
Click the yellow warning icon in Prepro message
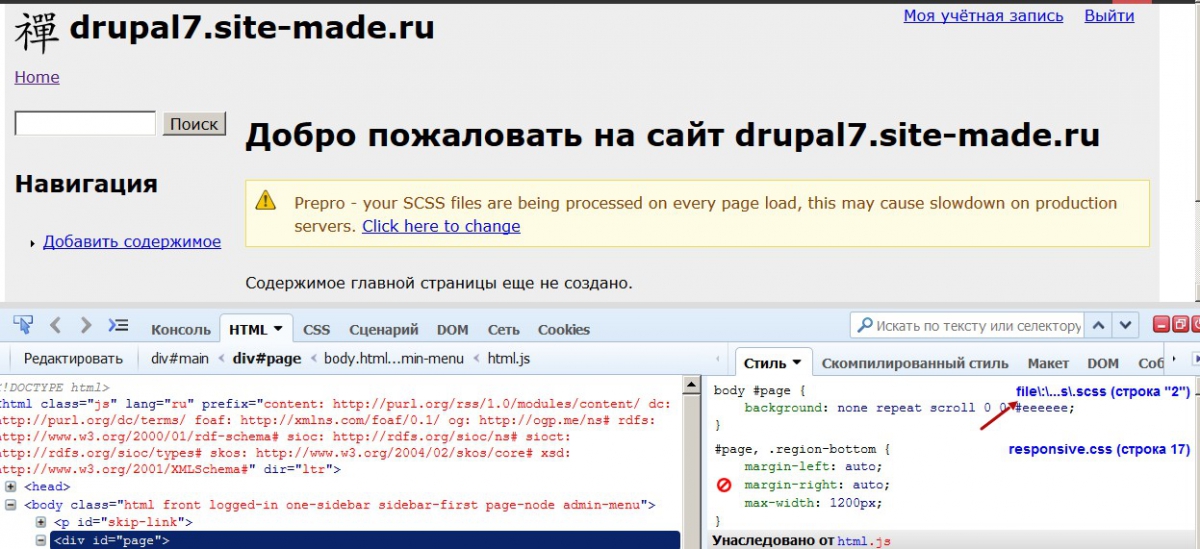point(265,201)
